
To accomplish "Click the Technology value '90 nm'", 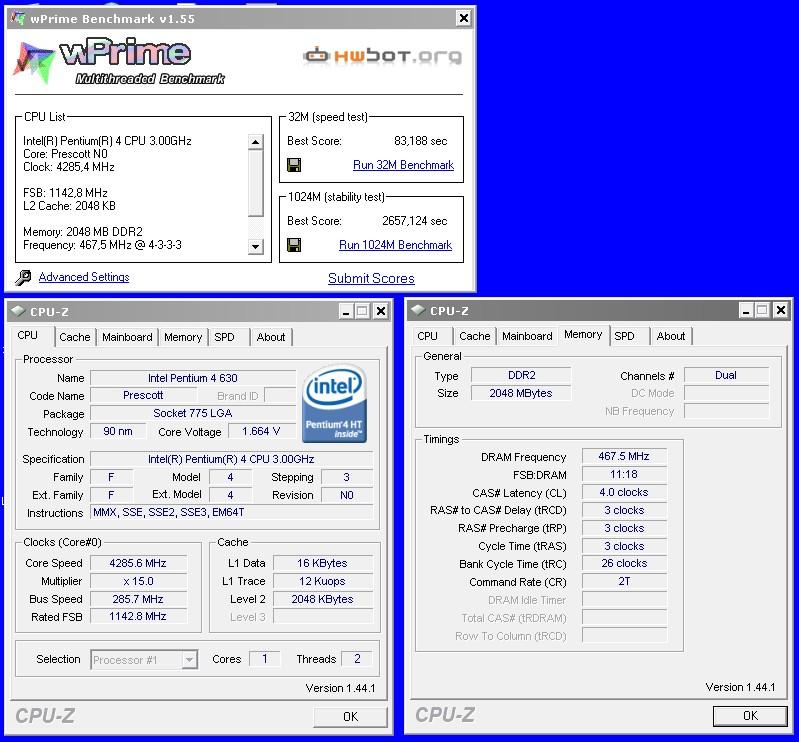I will (x=118, y=431).
